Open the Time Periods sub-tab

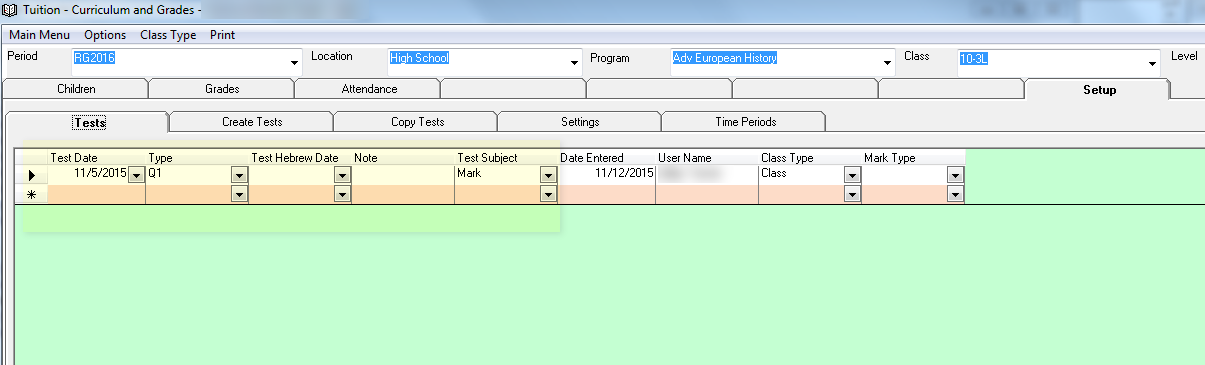point(745,122)
